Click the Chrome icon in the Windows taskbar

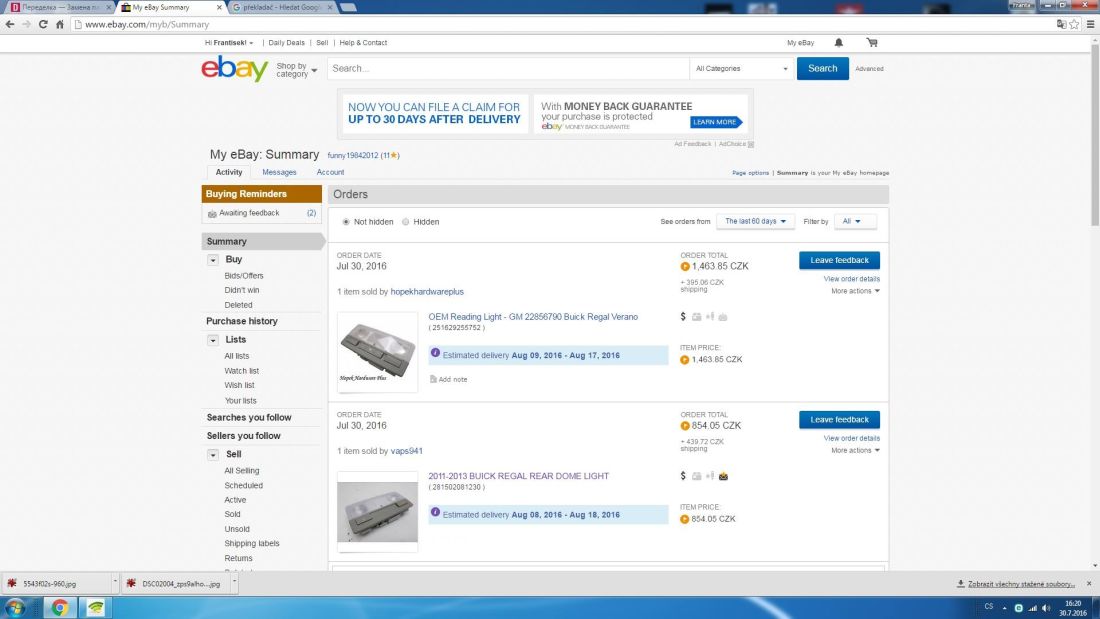(59, 607)
